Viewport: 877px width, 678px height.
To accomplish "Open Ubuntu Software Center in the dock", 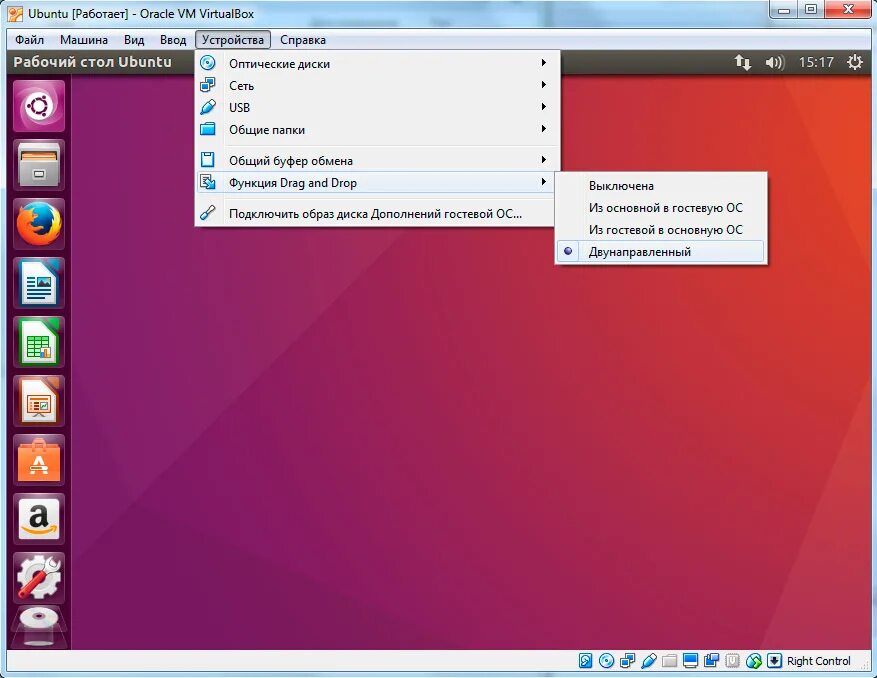I will [39, 460].
